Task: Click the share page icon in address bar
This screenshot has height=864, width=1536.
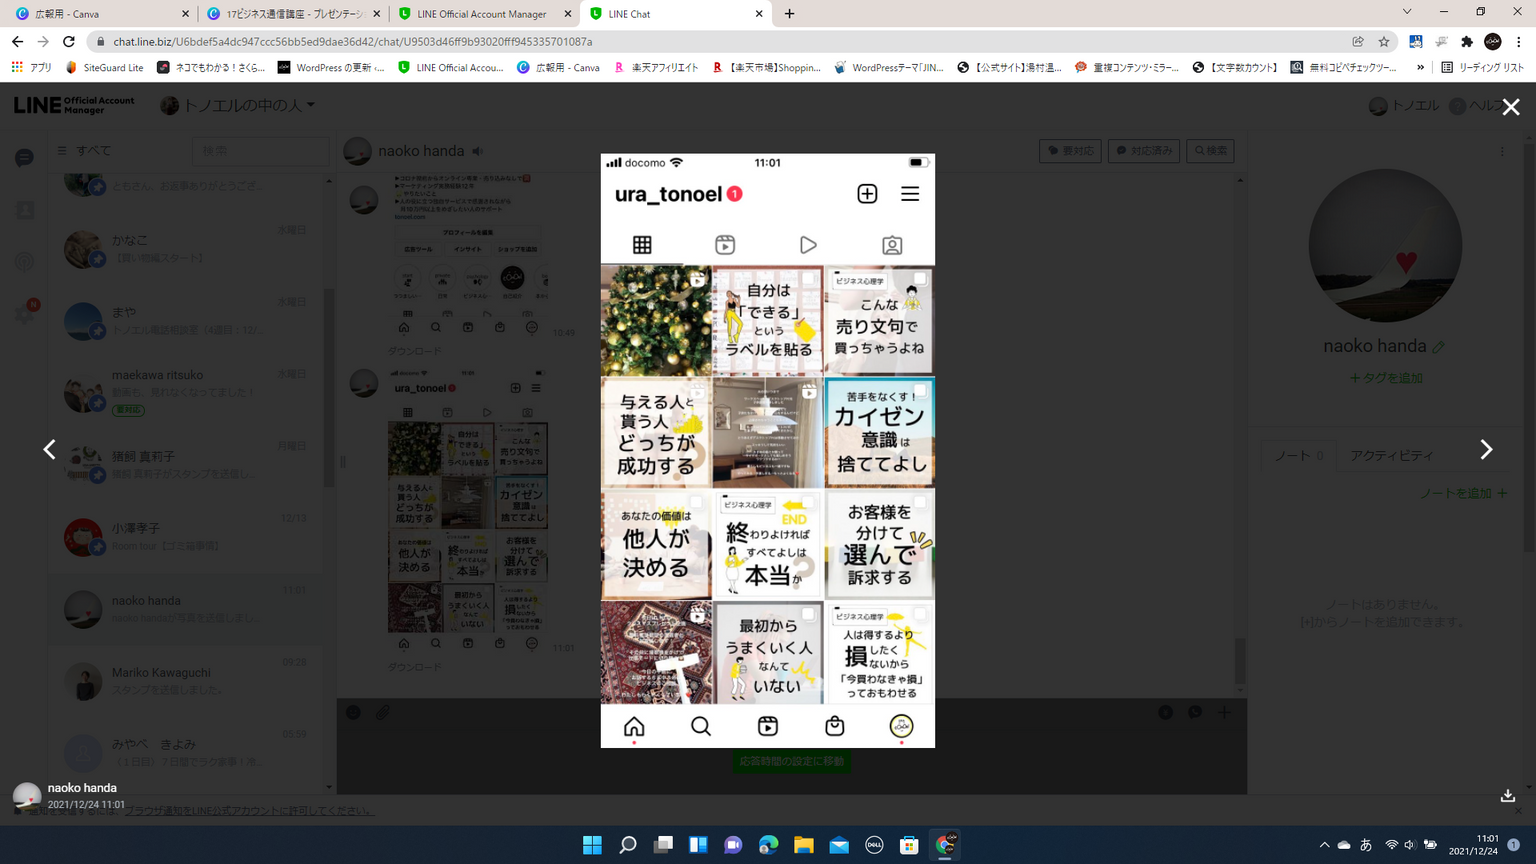Action: [1358, 42]
